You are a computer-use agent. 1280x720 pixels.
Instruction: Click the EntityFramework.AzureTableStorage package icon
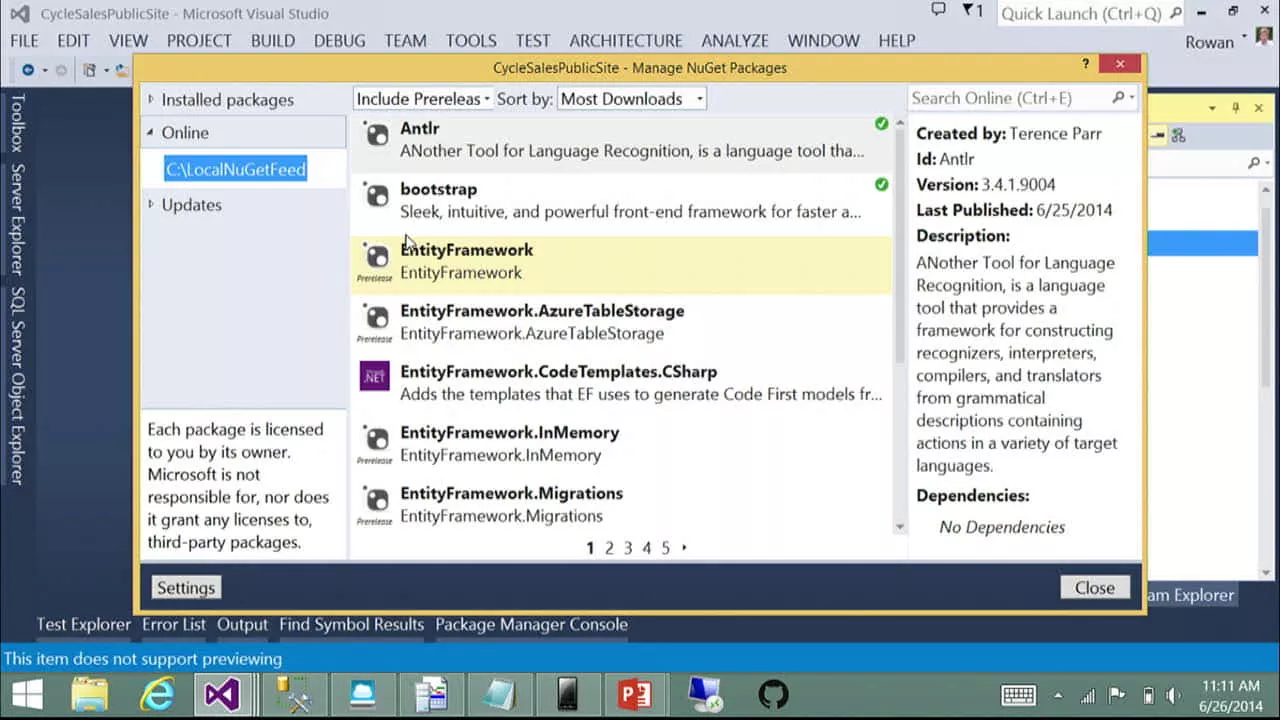tap(375, 316)
